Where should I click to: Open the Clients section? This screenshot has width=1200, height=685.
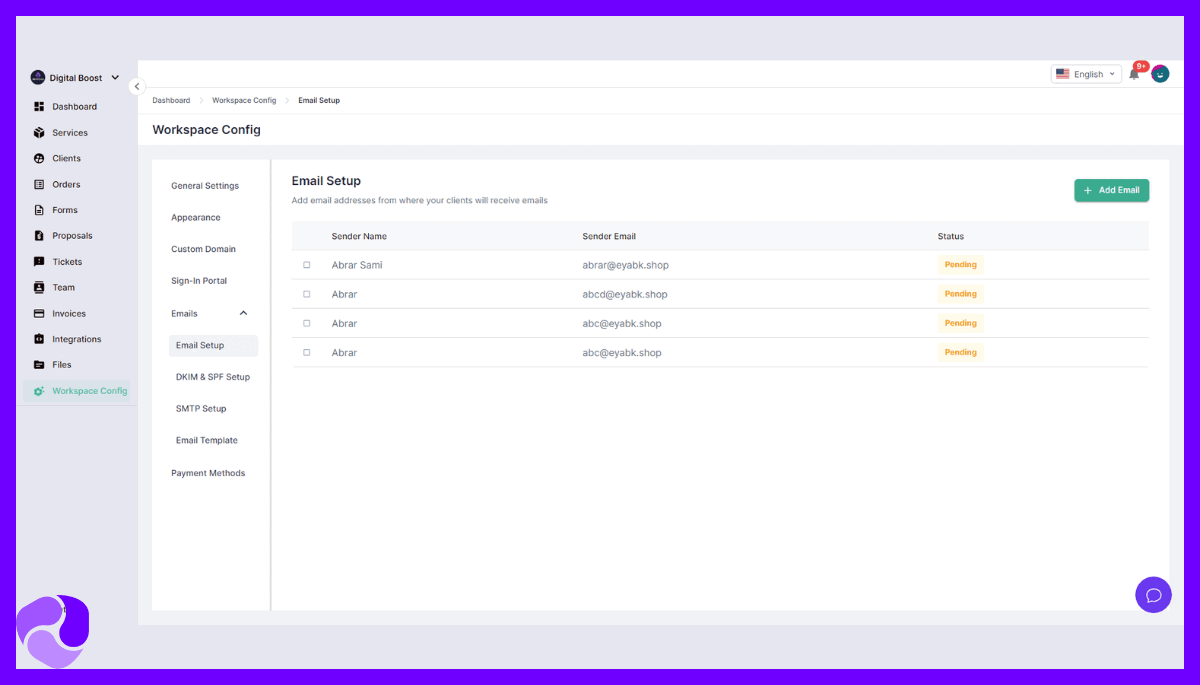click(x=66, y=158)
